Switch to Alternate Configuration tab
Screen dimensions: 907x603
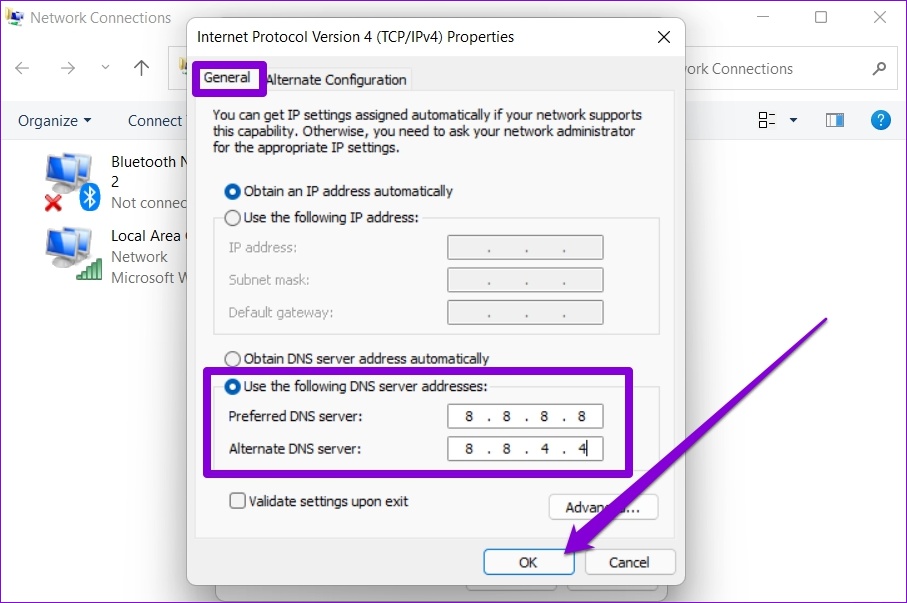point(338,80)
